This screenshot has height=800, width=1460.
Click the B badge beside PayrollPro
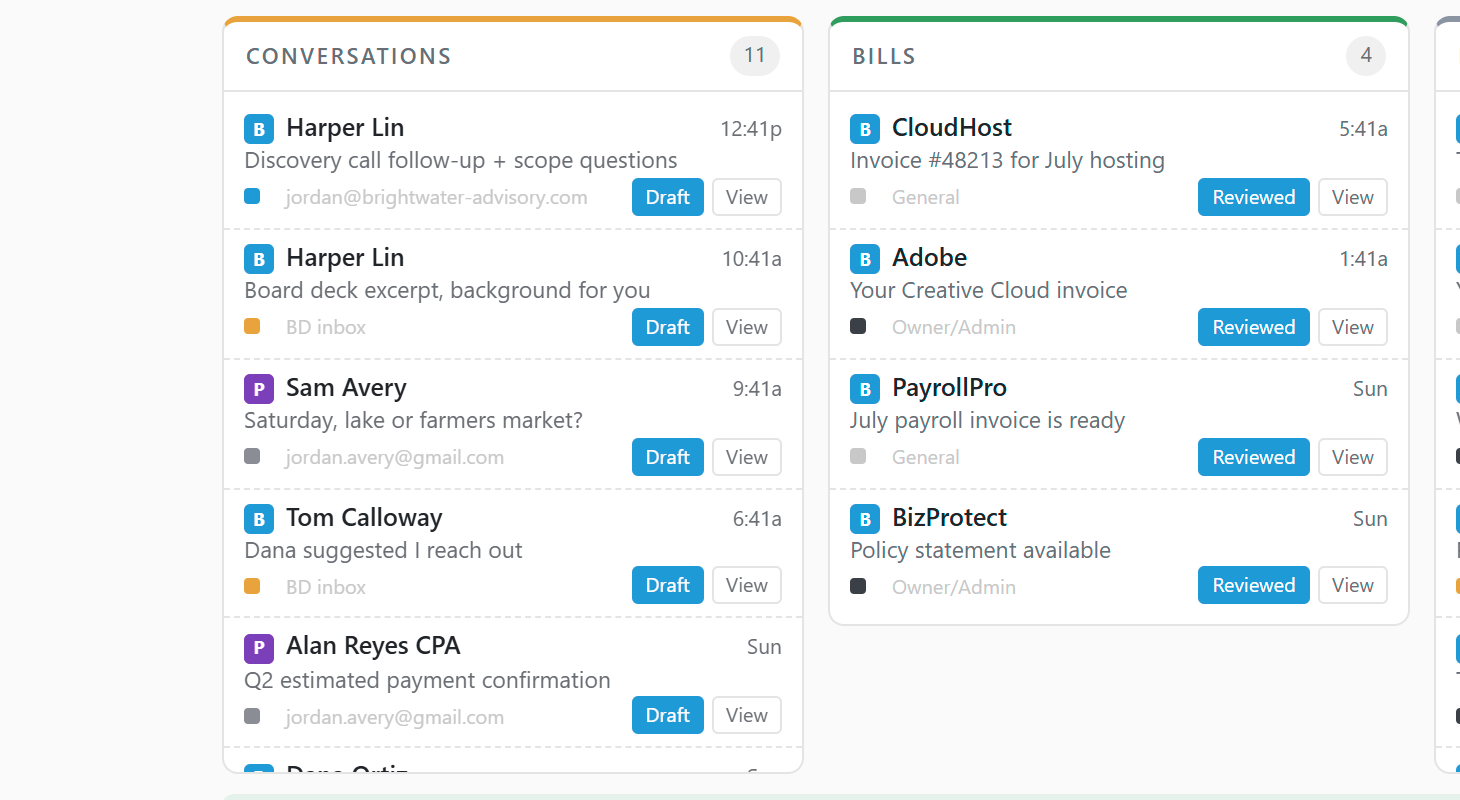point(865,389)
